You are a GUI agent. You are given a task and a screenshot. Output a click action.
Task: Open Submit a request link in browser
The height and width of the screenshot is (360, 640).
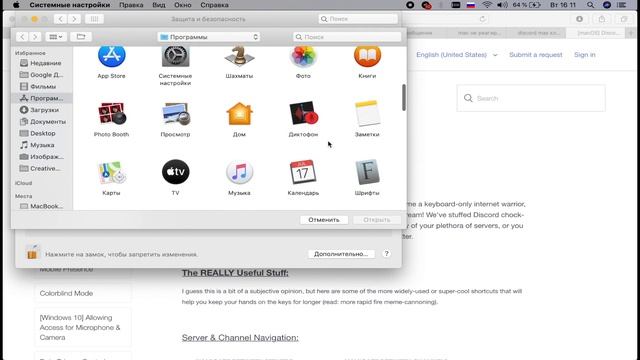tap(536, 55)
